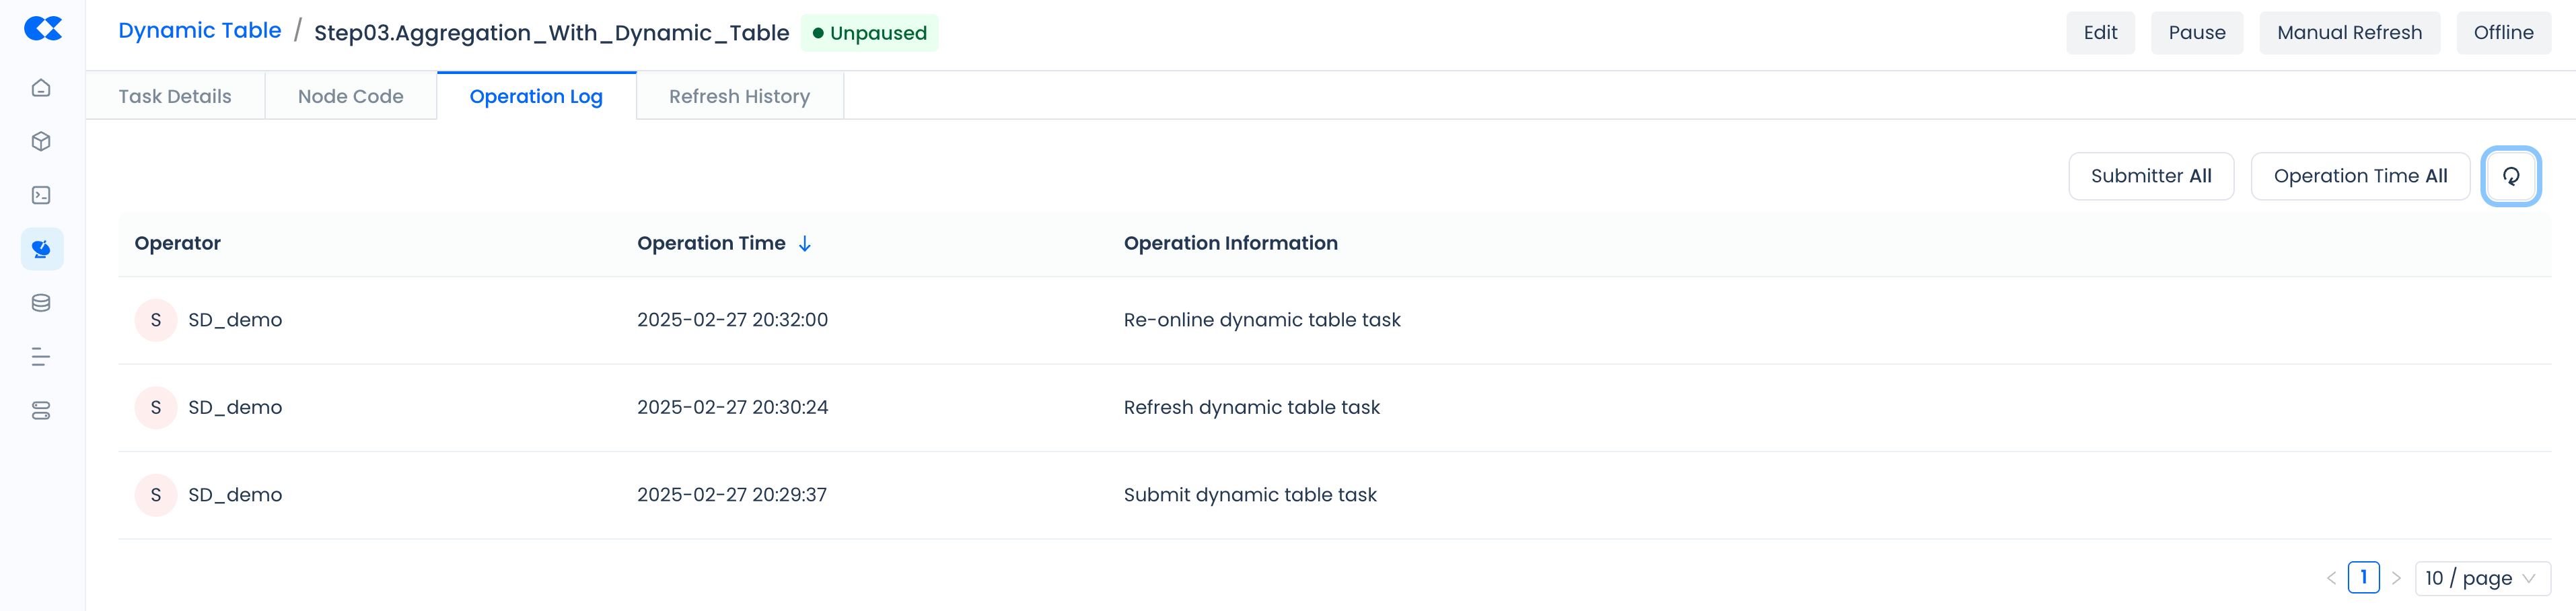Open the Node Code tab
2576x611 pixels.
(350, 97)
